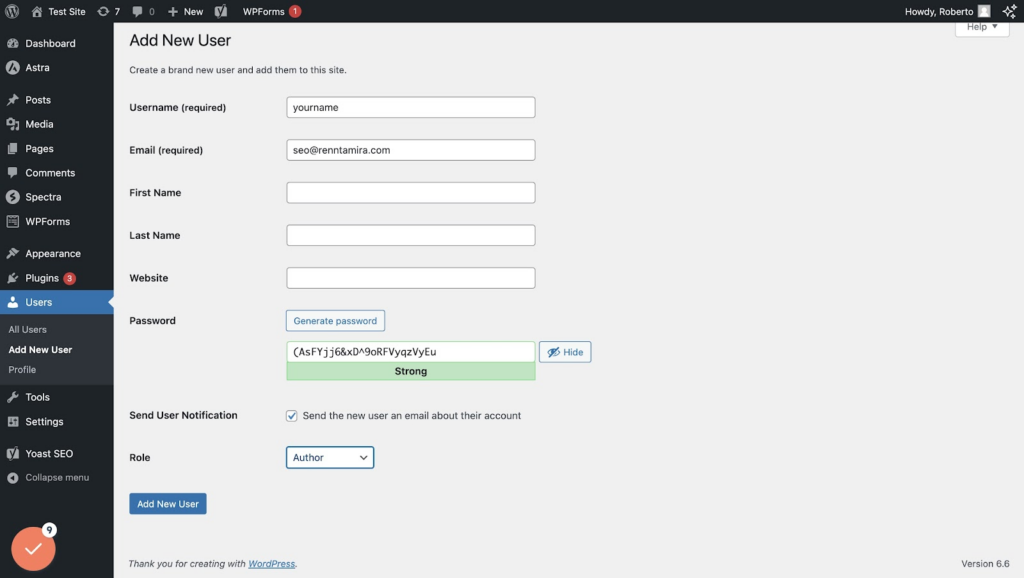Open the Pages icon in sidebar
Screen dimensions: 1024x578
pyautogui.click(x=12, y=149)
